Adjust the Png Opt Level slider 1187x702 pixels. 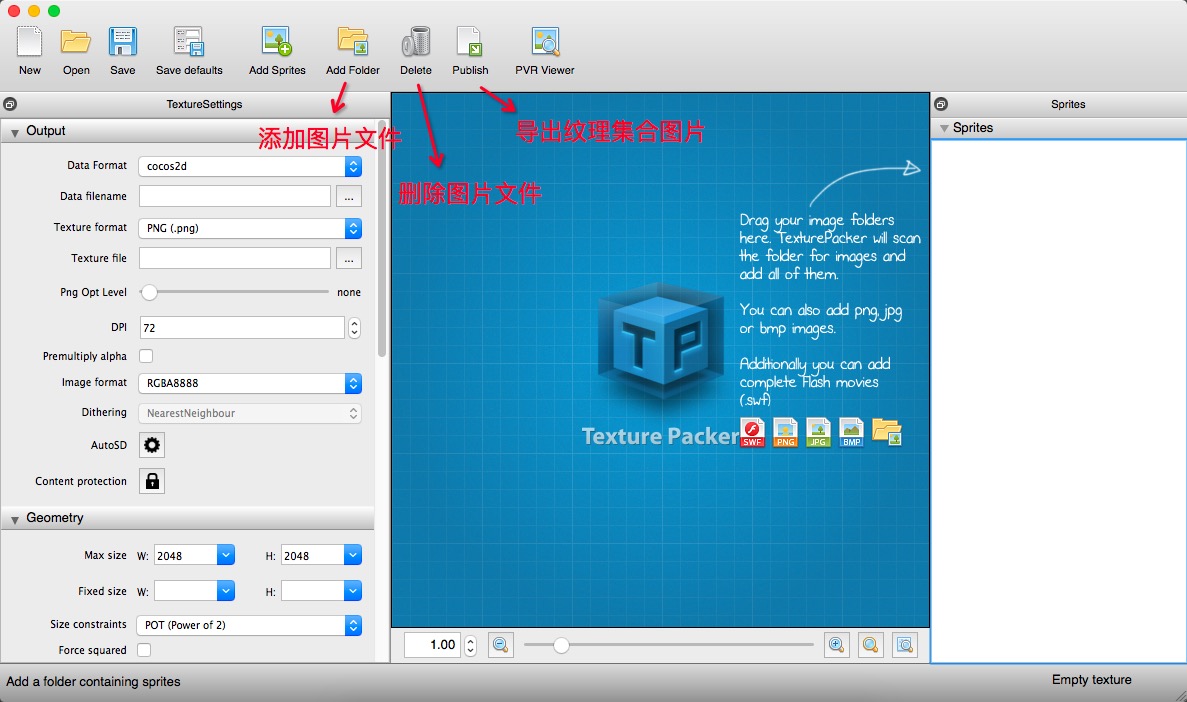point(148,293)
